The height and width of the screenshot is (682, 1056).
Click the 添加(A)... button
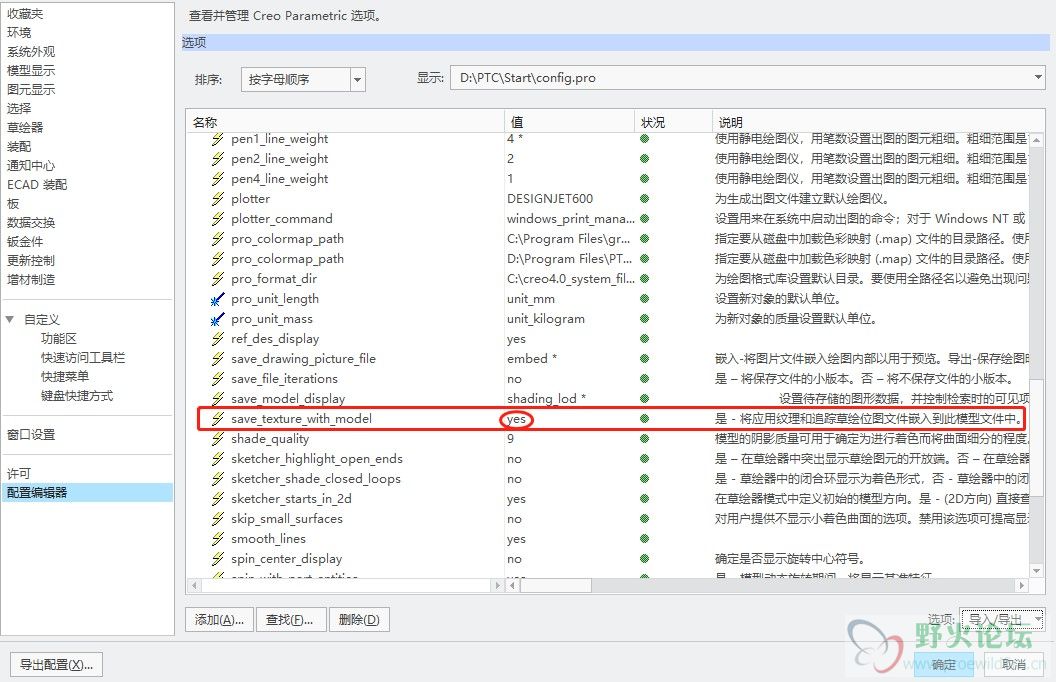point(219,619)
